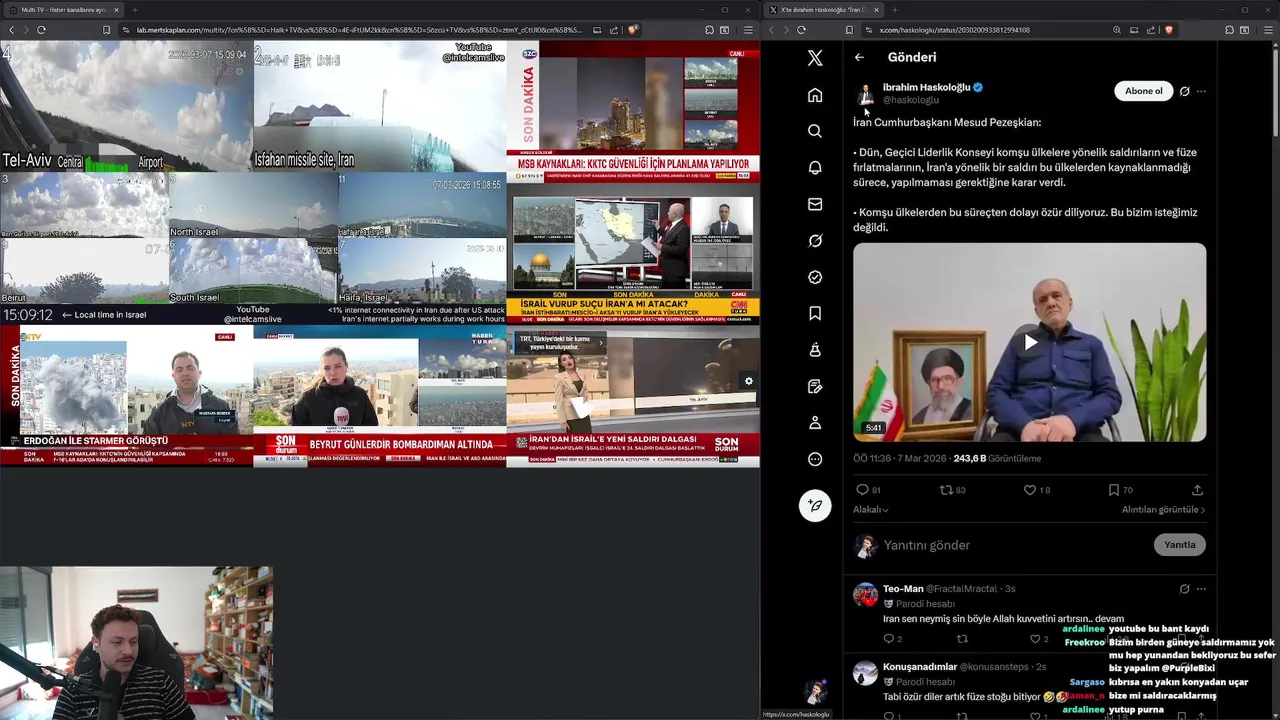Repost icon showing 83 on main post
This screenshot has height=720, width=1280.
click(946, 490)
